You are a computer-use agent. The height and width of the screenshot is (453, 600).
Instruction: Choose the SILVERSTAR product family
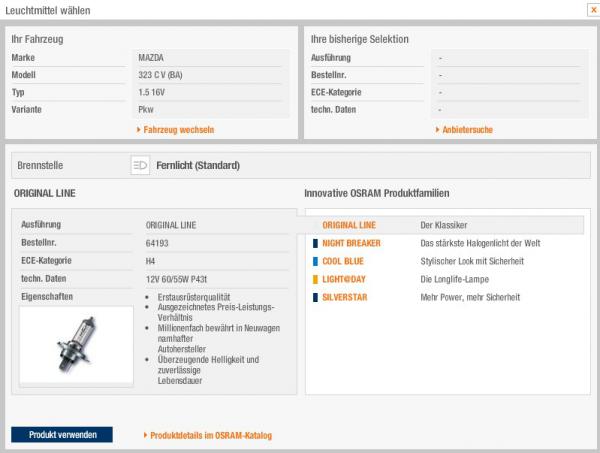[345, 297]
